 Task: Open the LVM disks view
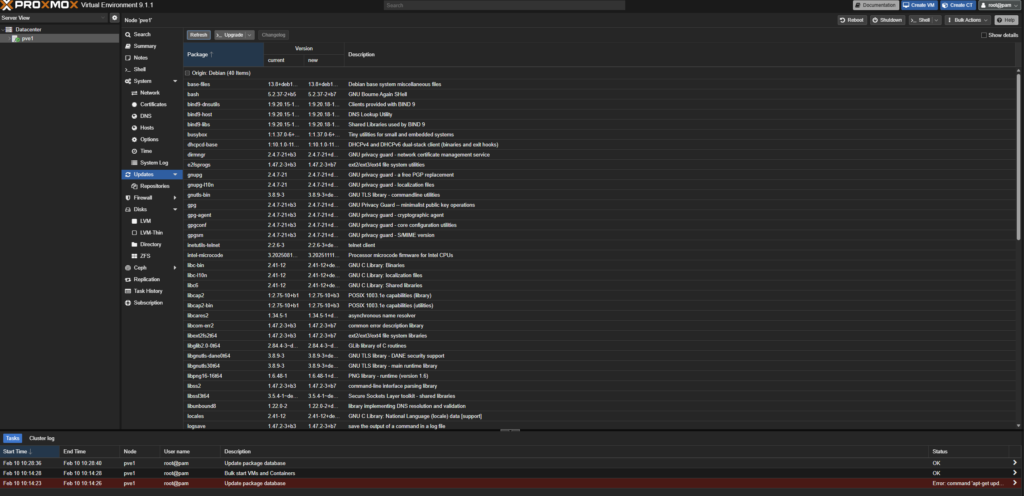145,221
